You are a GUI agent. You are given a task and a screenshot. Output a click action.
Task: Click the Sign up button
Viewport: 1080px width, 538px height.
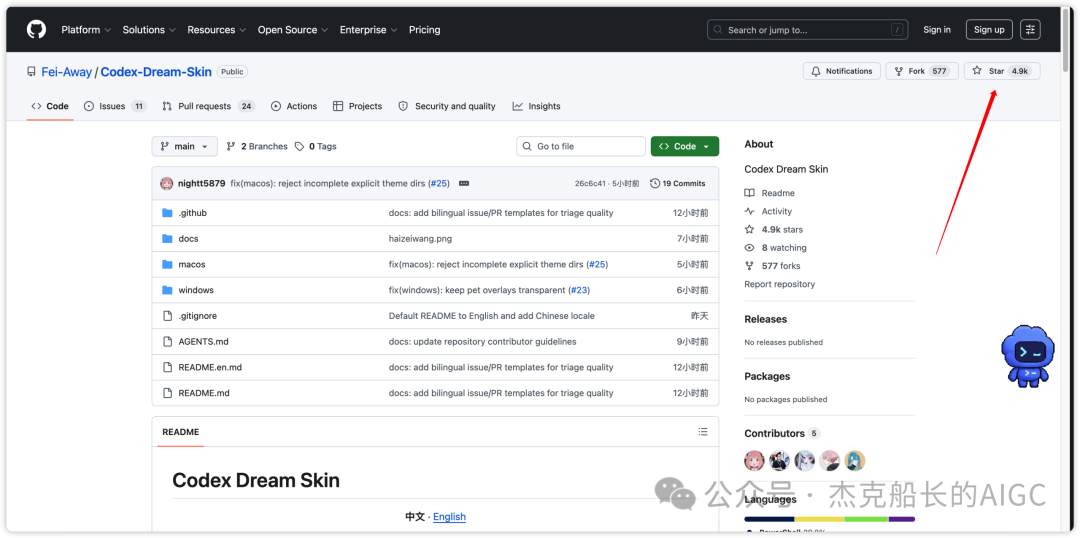coord(989,30)
